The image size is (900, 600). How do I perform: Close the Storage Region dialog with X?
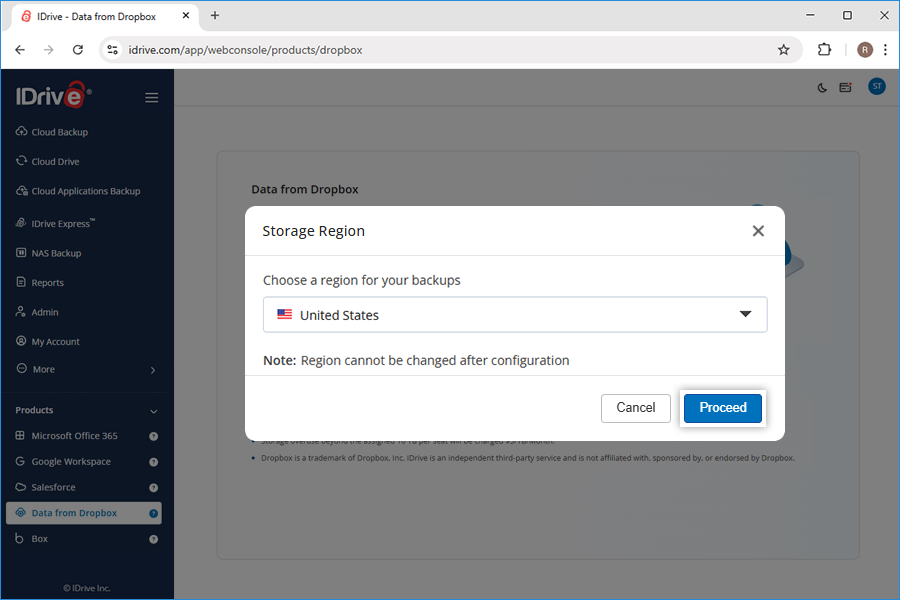click(x=758, y=231)
